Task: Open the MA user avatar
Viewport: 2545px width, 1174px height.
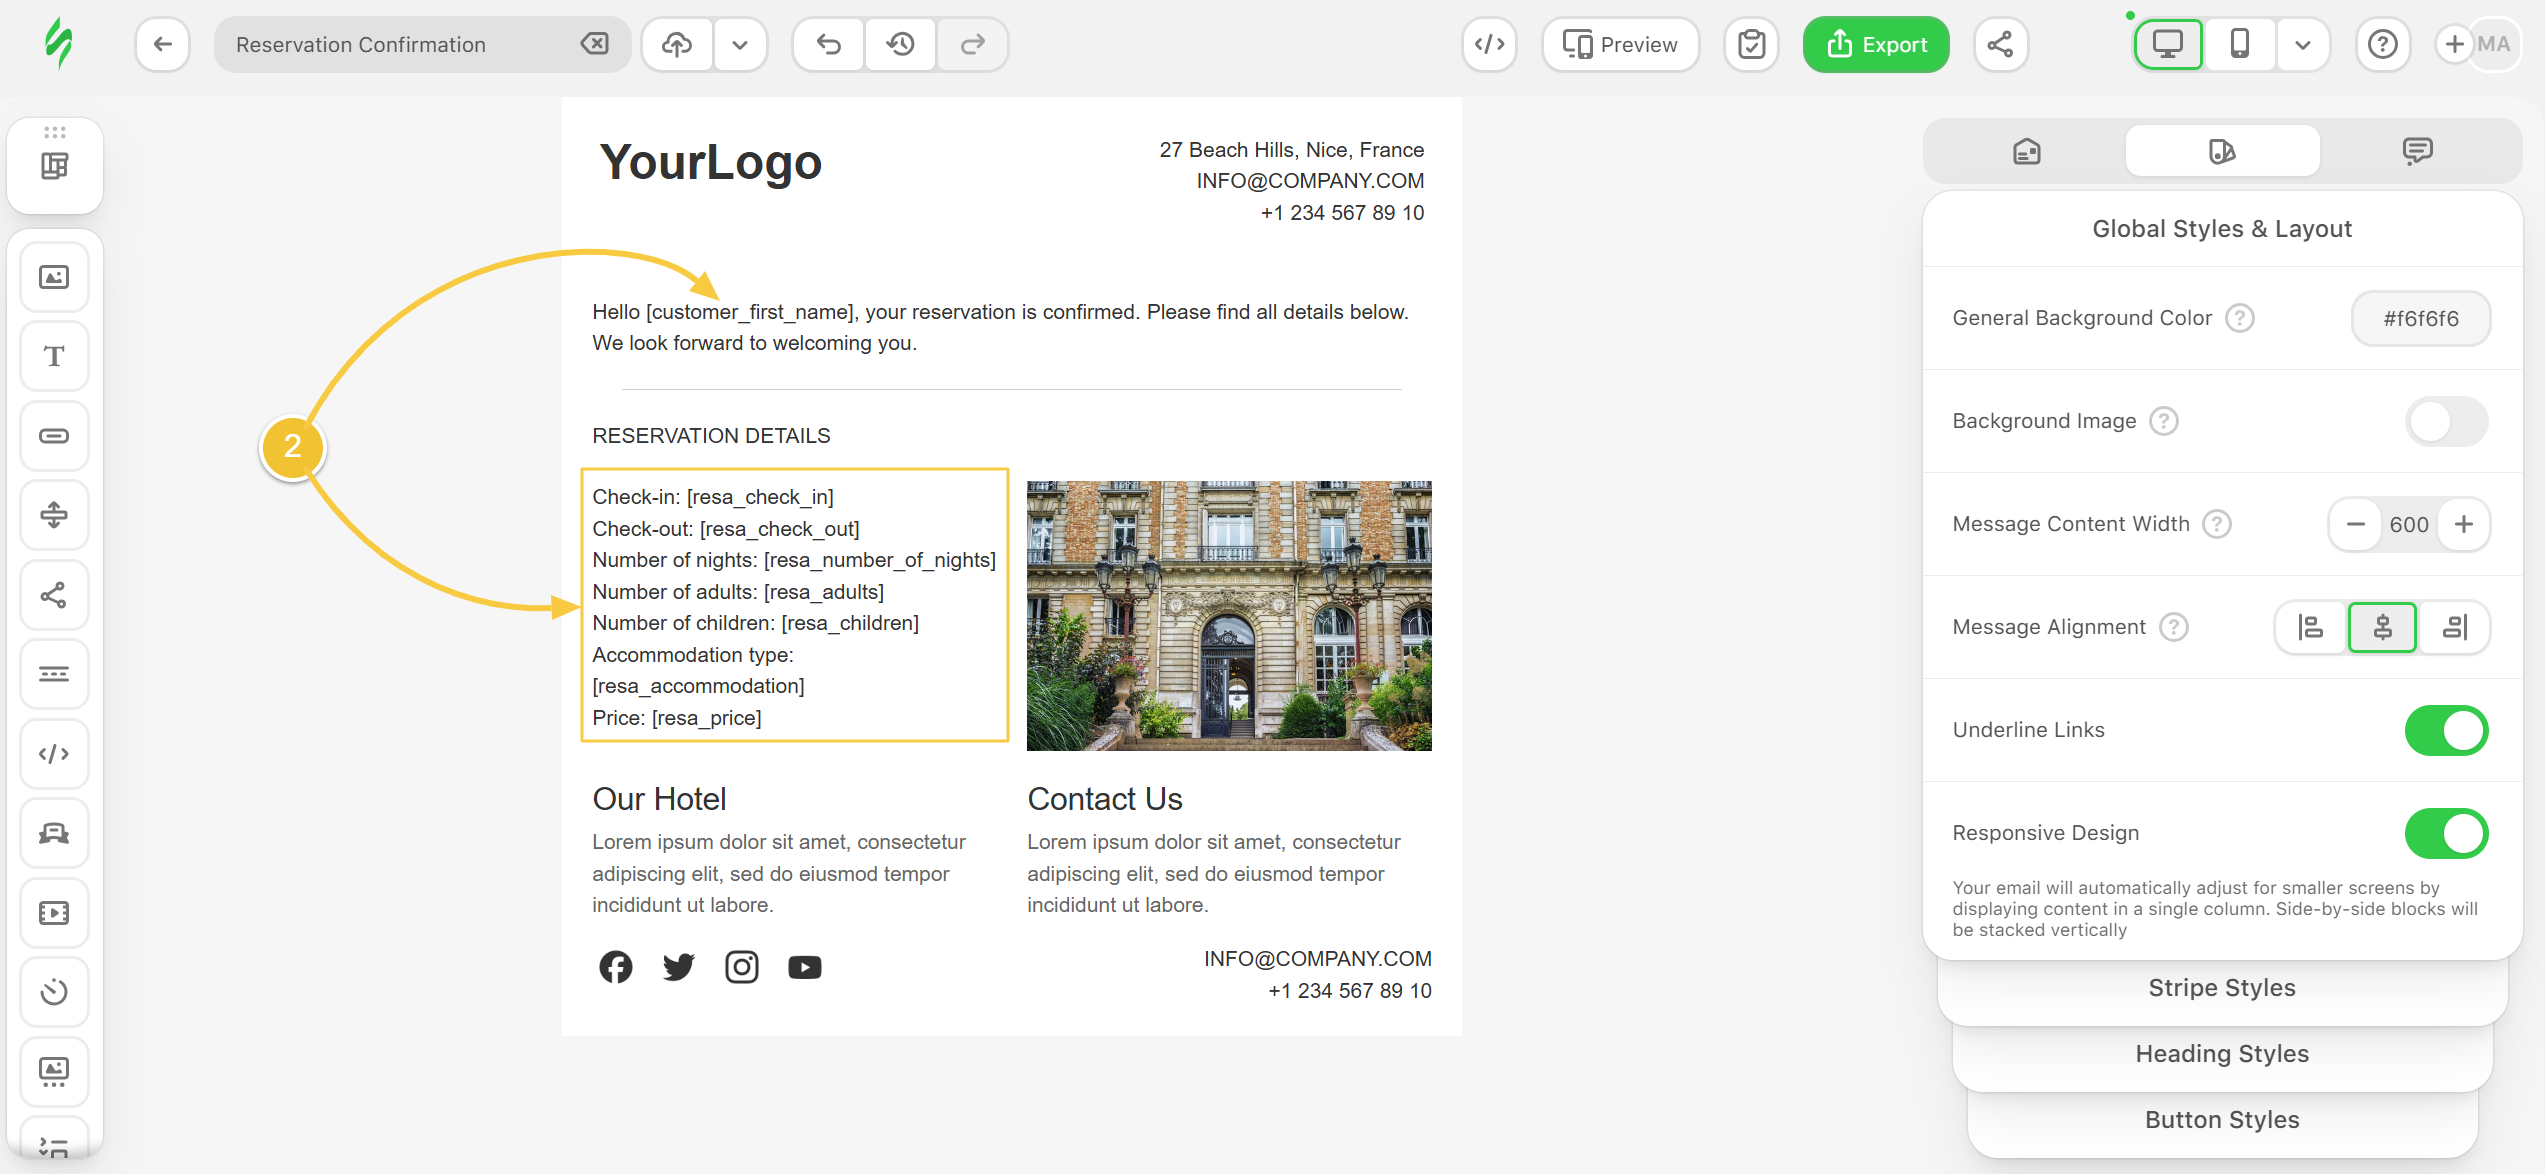Action: pos(2494,44)
